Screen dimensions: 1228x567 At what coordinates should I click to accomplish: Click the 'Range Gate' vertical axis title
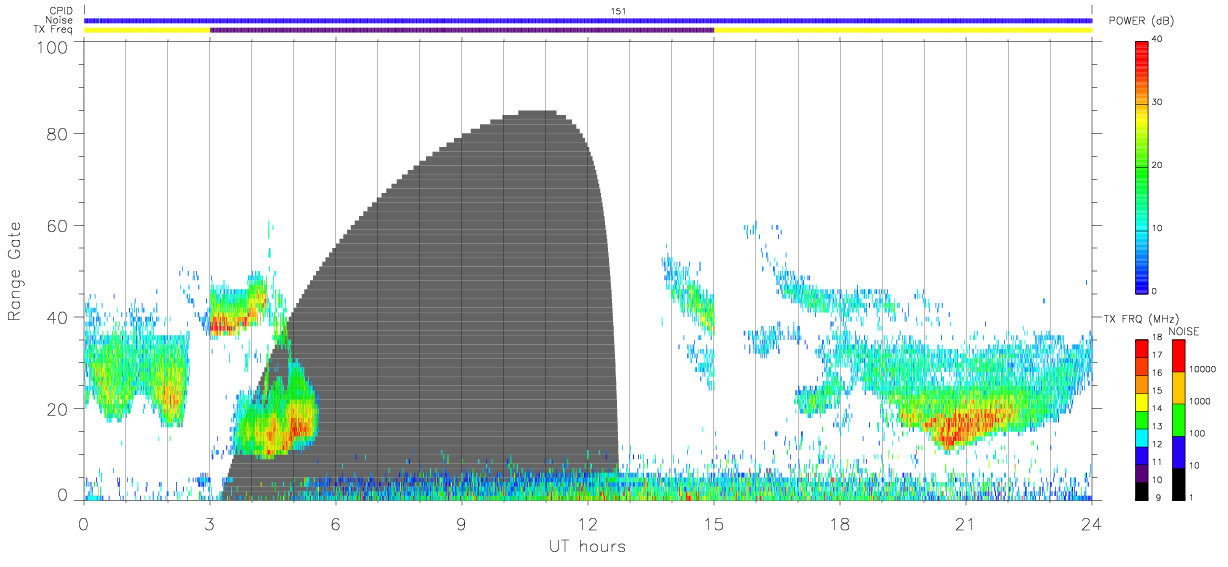click(x=15, y=272)
